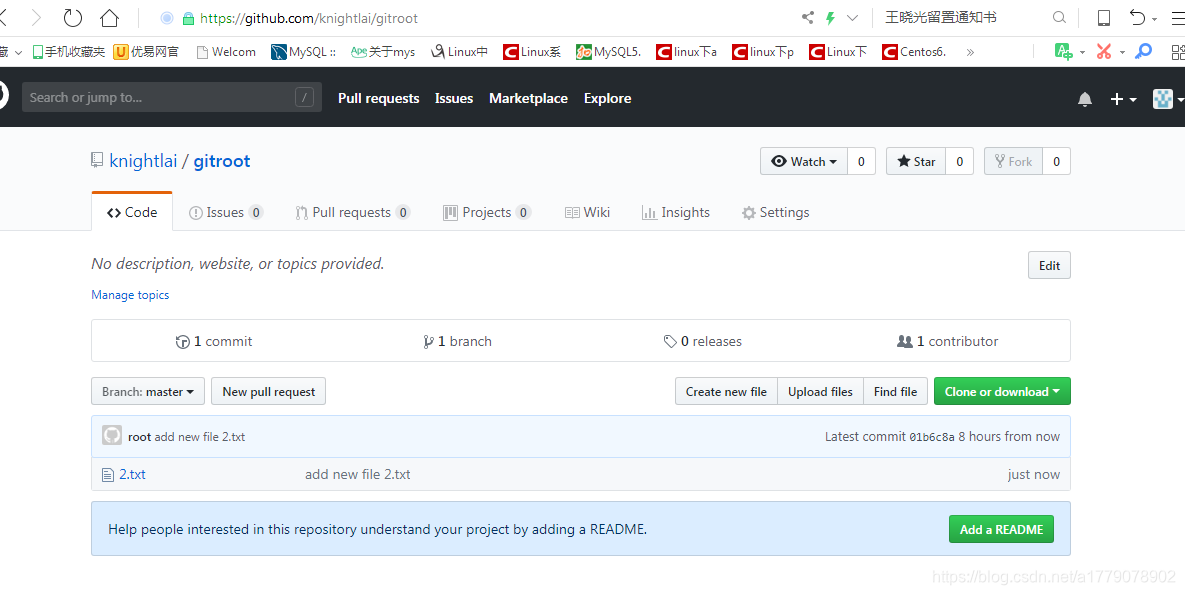Switch to the Issues repository tab
Image resolution: width=1185 pixels, height=595 pixels.
pyautogui.click(x=225, y=212)
